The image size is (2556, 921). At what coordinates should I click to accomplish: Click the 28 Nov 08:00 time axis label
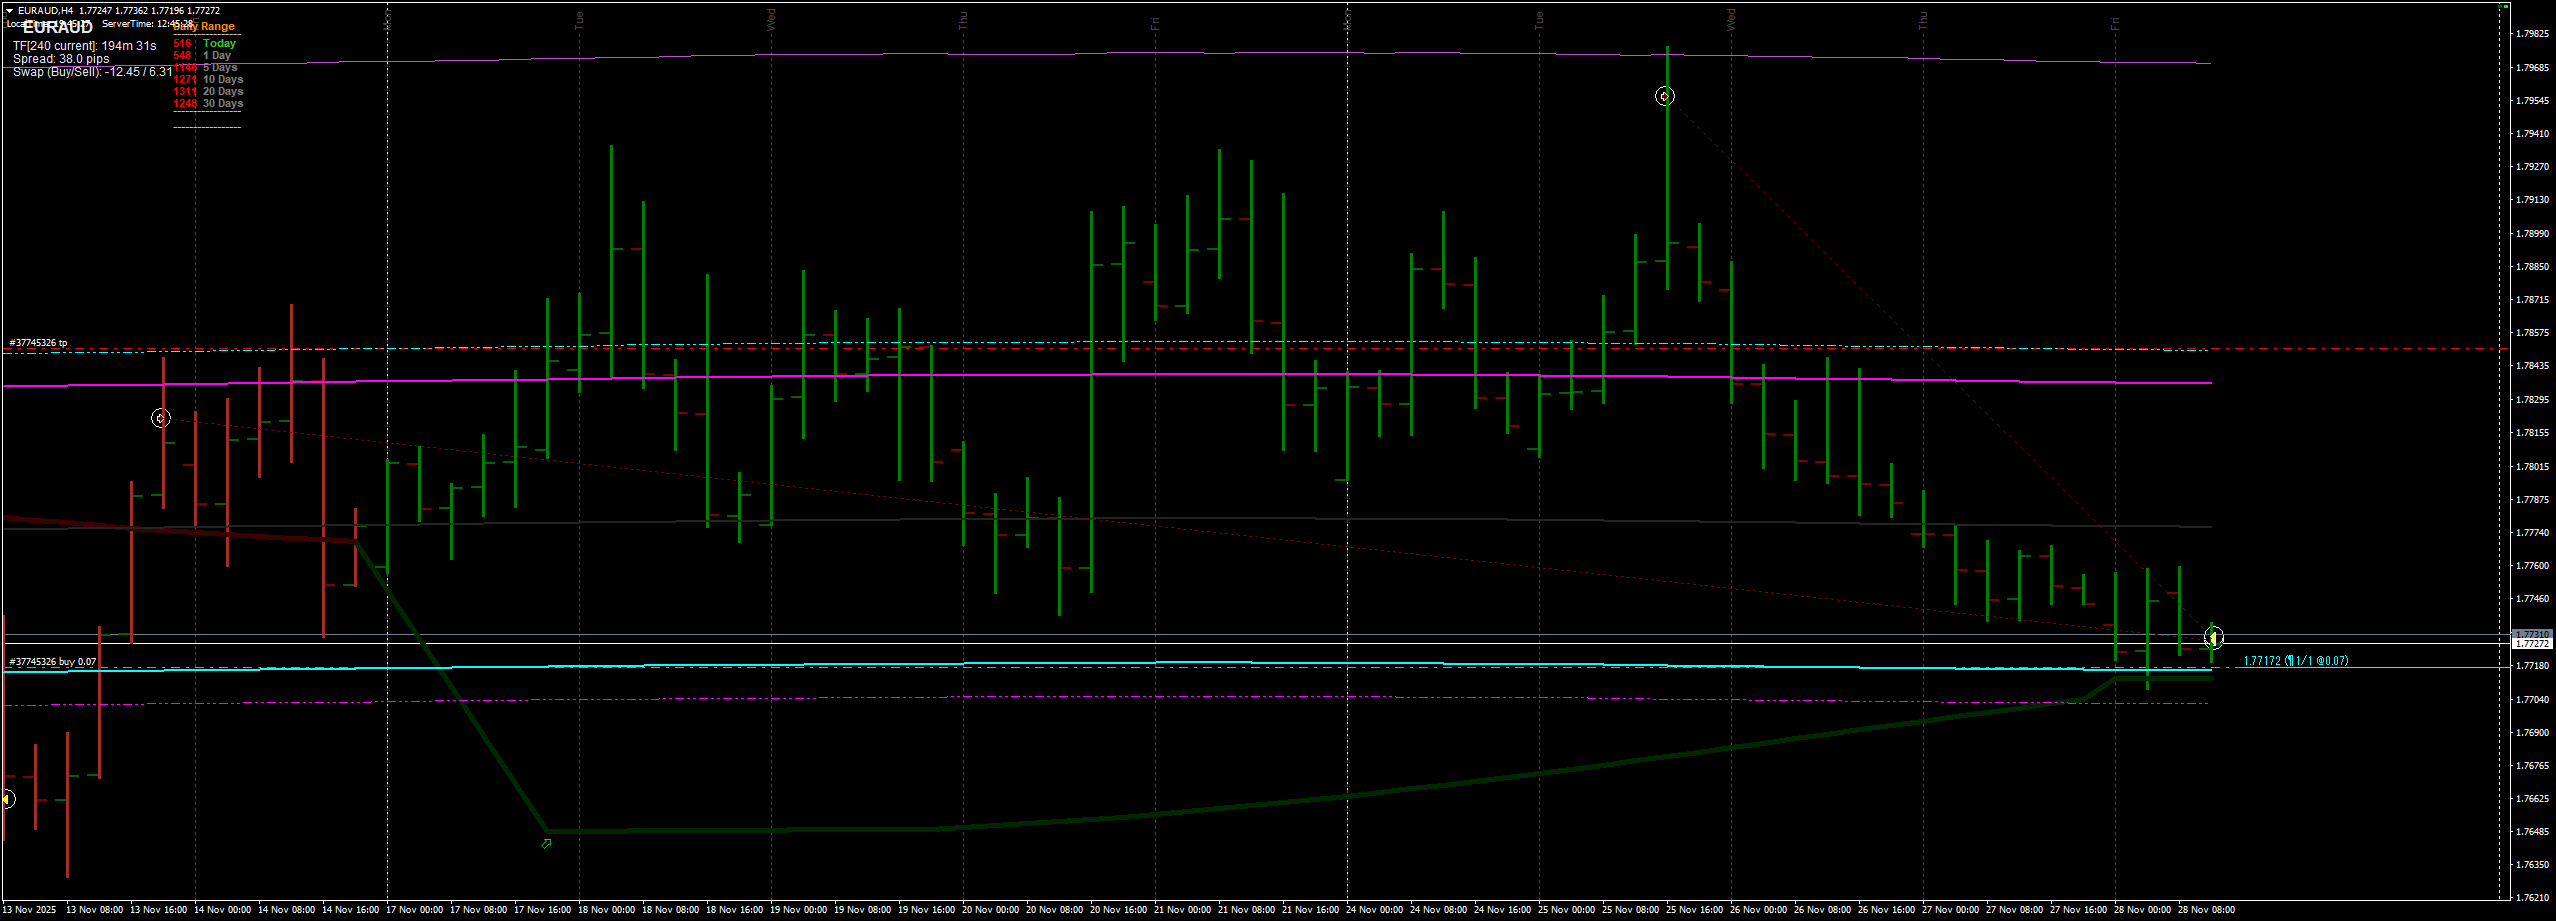2205,910
